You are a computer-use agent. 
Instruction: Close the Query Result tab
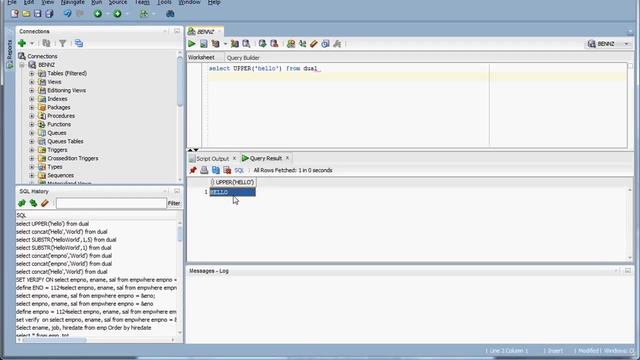point(287,158)
